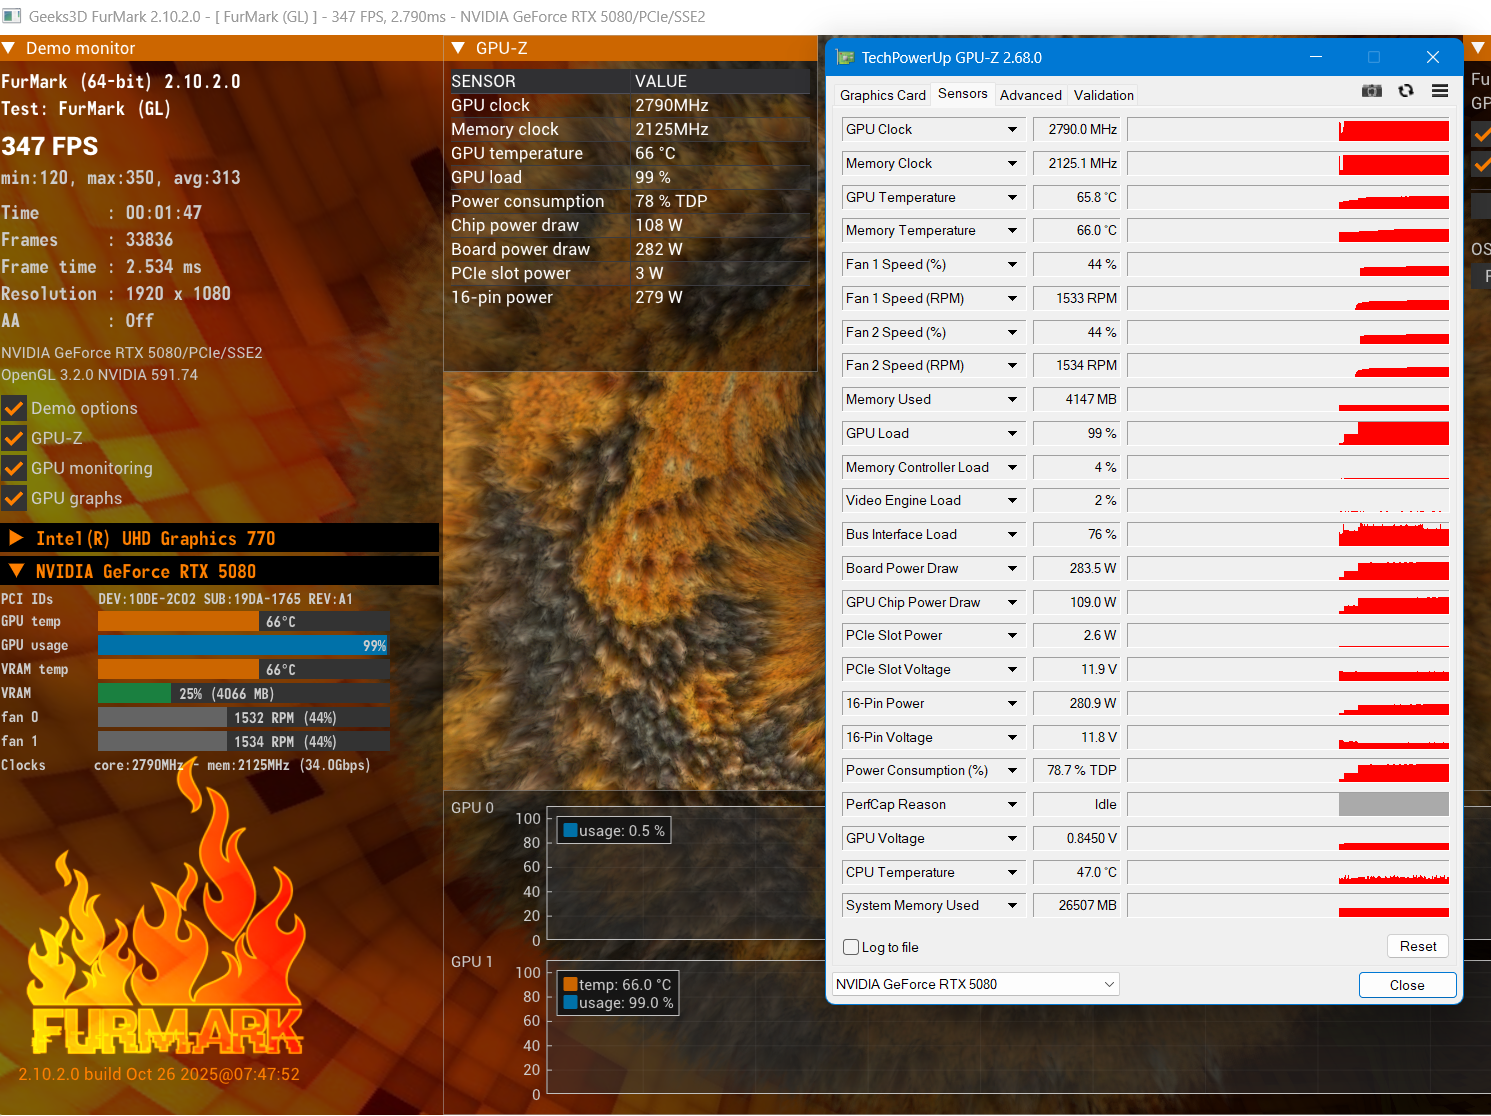The width and height of the screenshot is (1491, 1116).
Task: Open the Memory Used sensor dropdown
Action: coord(1012,399)
